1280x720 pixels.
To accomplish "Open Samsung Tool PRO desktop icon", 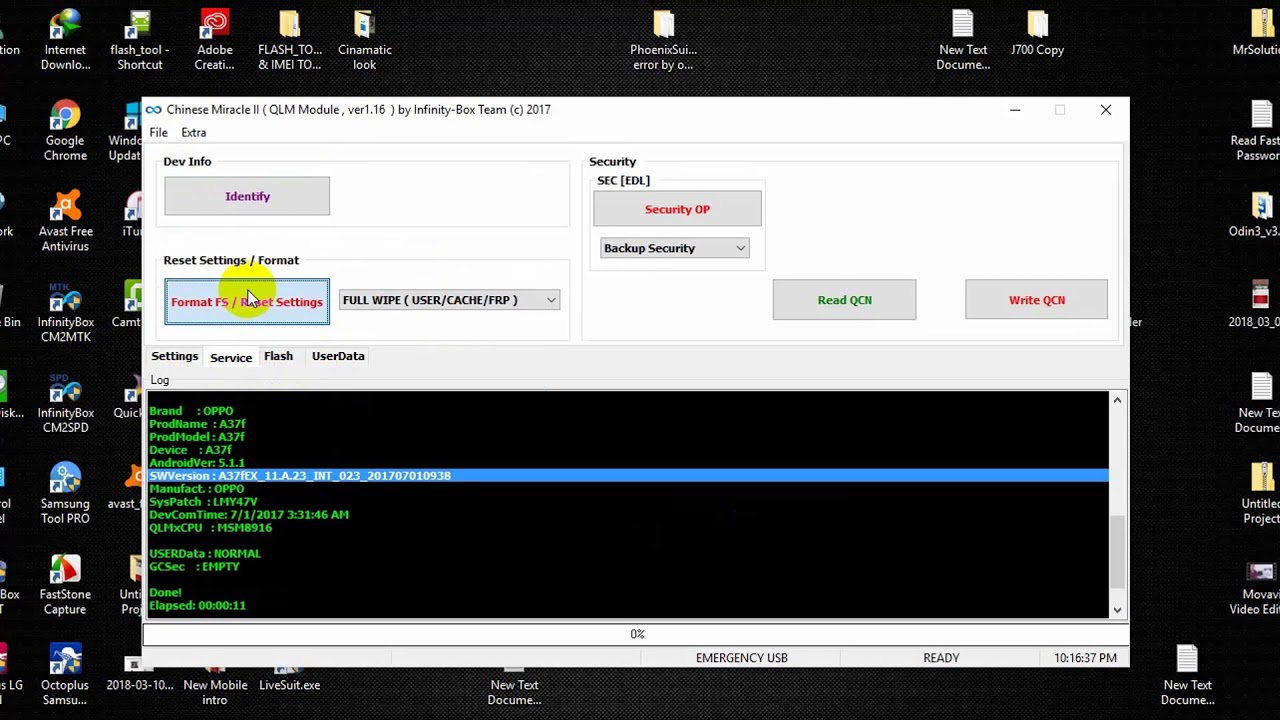I will tap(65, 494).
